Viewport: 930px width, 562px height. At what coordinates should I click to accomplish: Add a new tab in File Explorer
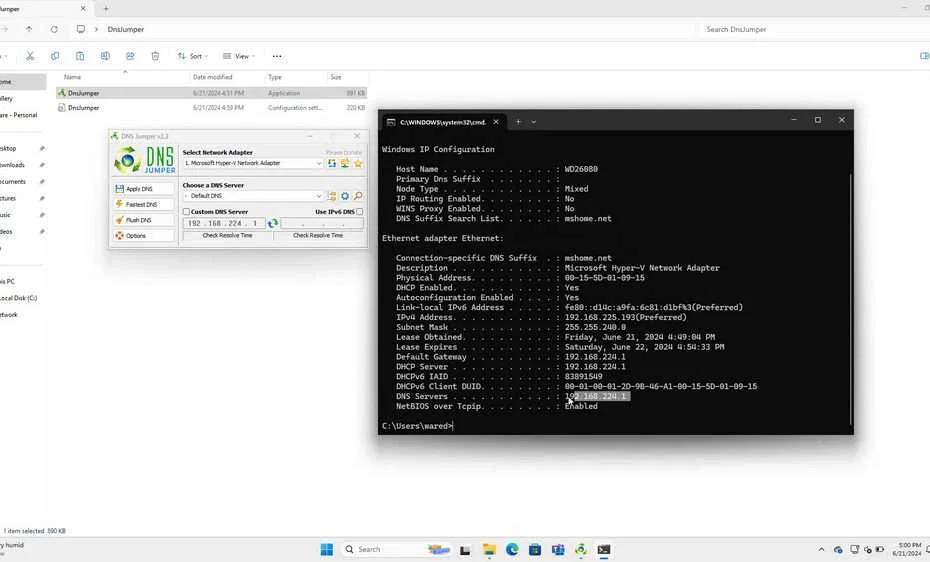pos(106,9)
